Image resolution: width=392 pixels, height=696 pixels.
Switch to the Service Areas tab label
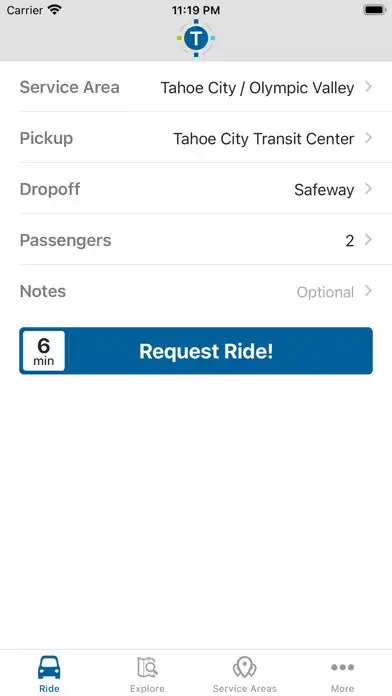click(x=245, y=688)
